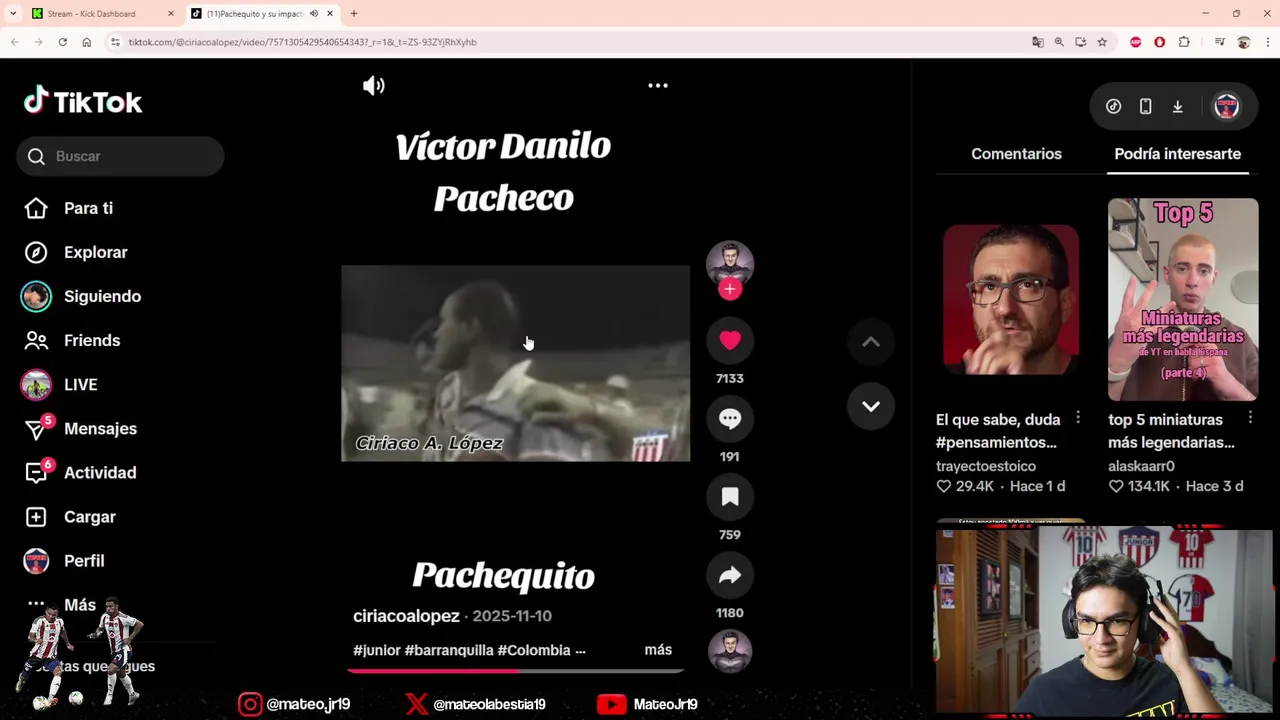Image resolution: width=1280 pixels, height=720 pixels.
Task: Open the ABP adblock extension
Action: 1135,42
